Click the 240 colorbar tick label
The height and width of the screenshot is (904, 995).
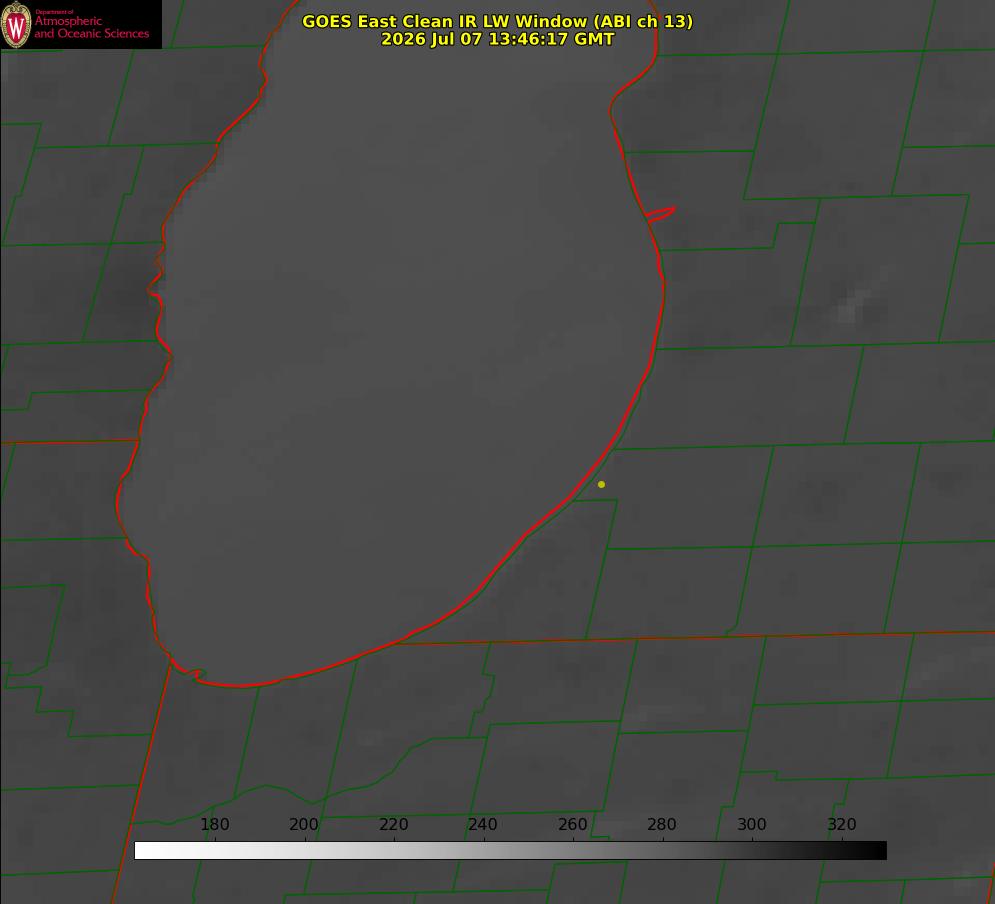483,824
